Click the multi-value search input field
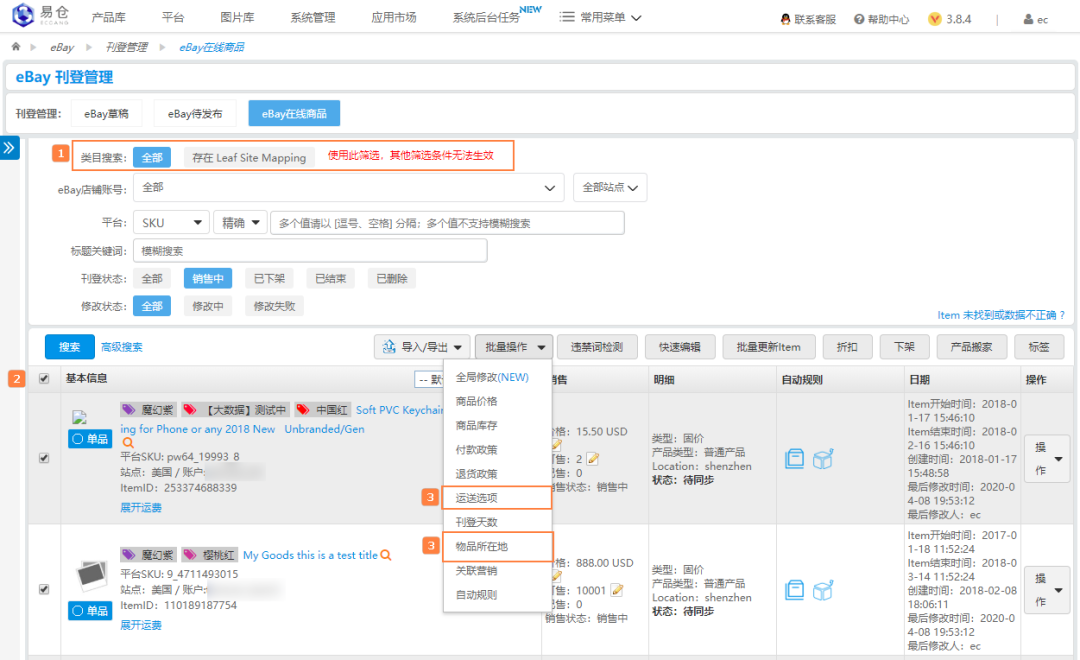The width and height of the screenshot is (1080, 660). (x=448, y=223)
